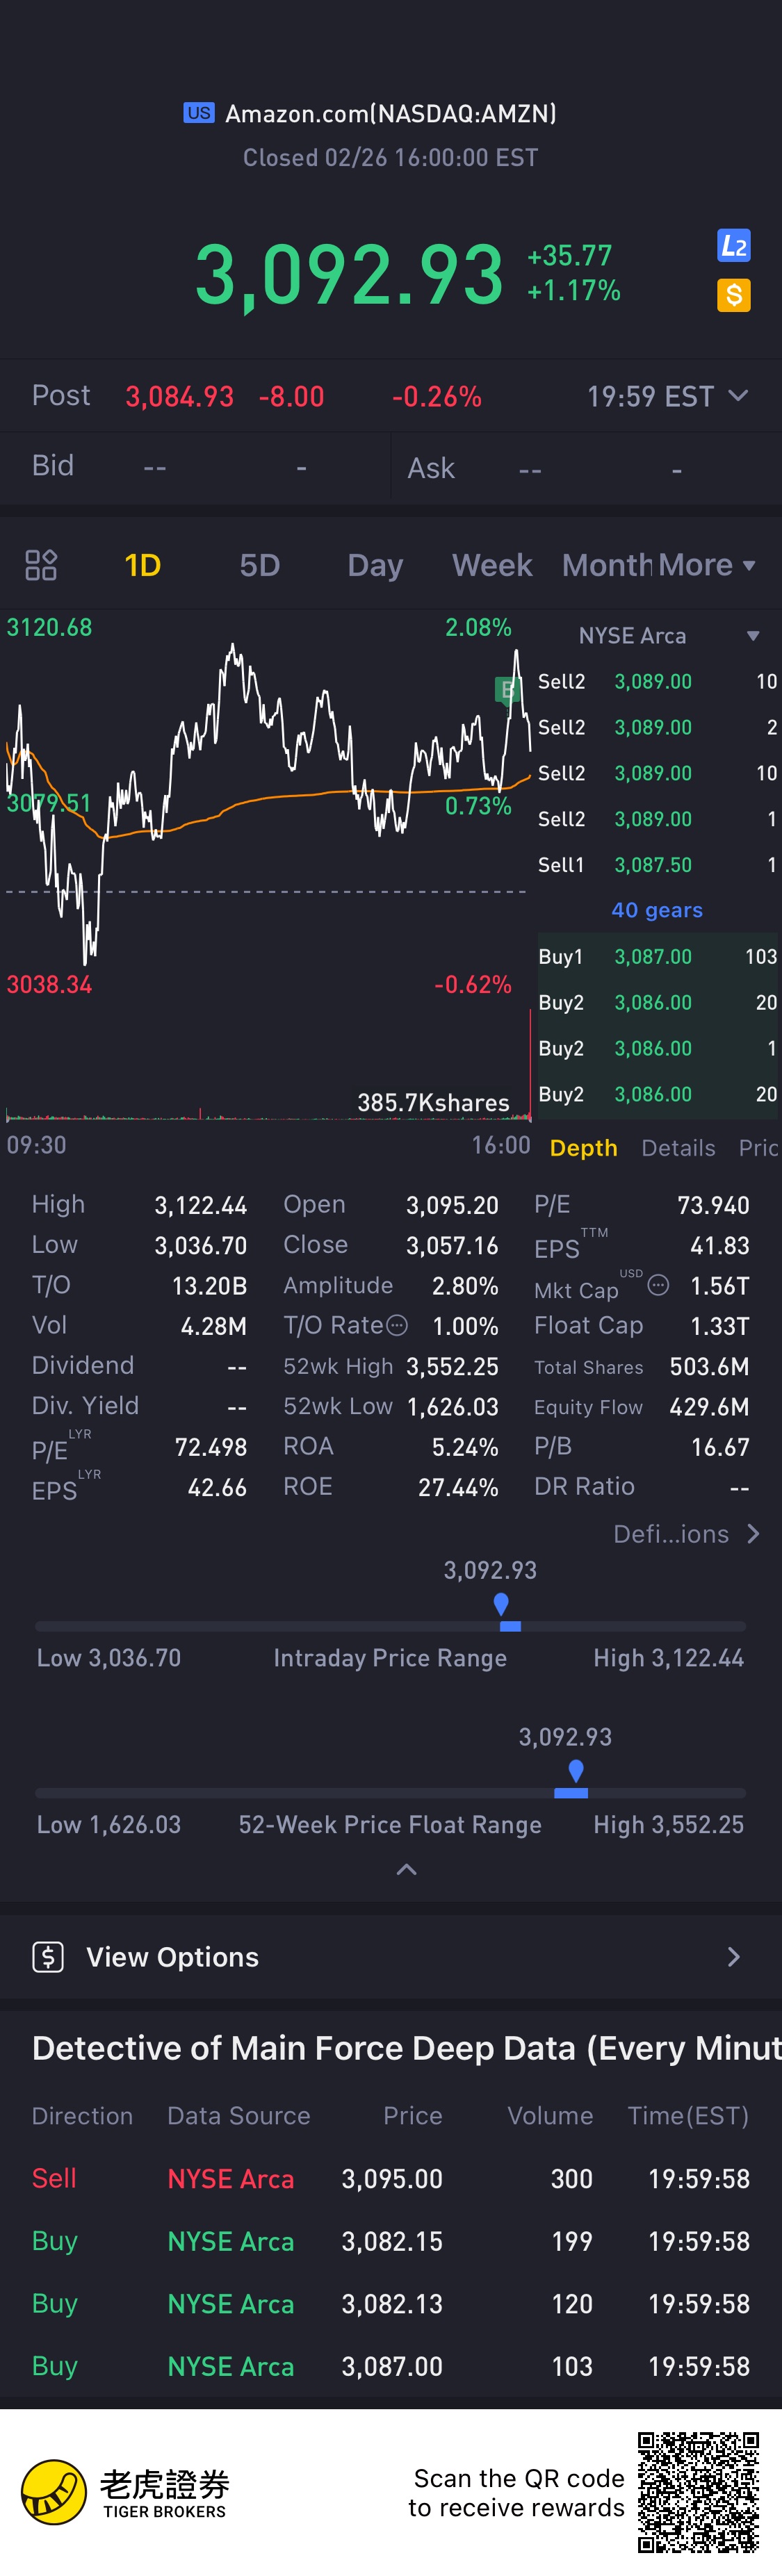Tap the QR code image
Image resolution: width=782 pixels, height=2576 pixels.
click(699, 2493)
